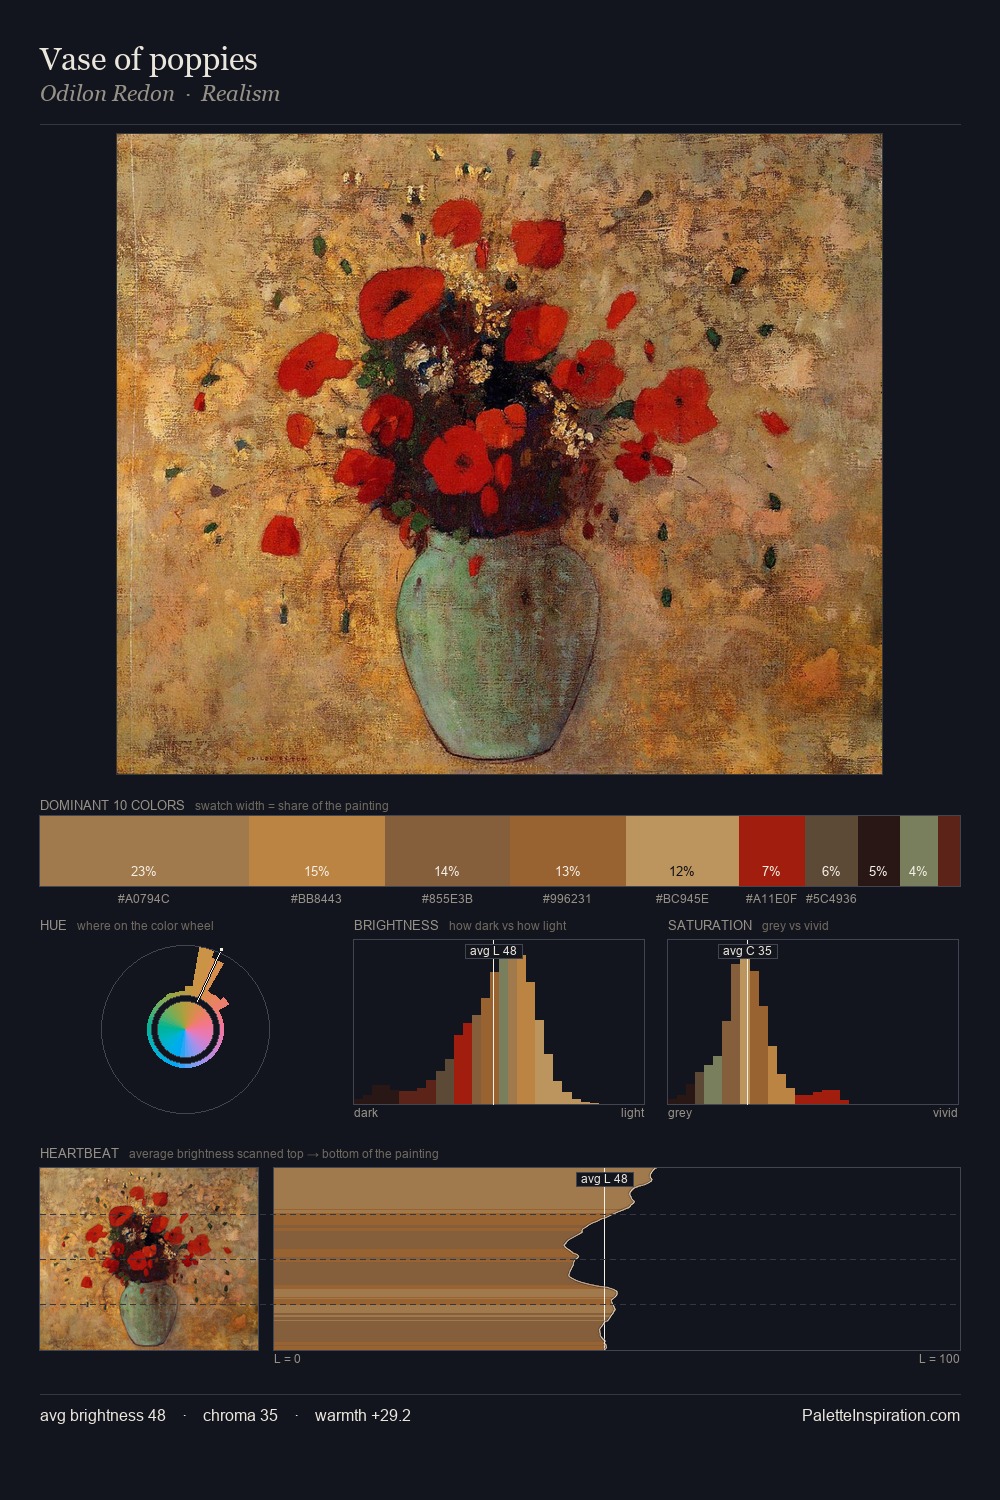Open the main poppies painting image
The height and width of the screenshot is (1500, 1000).
(499, 454)
